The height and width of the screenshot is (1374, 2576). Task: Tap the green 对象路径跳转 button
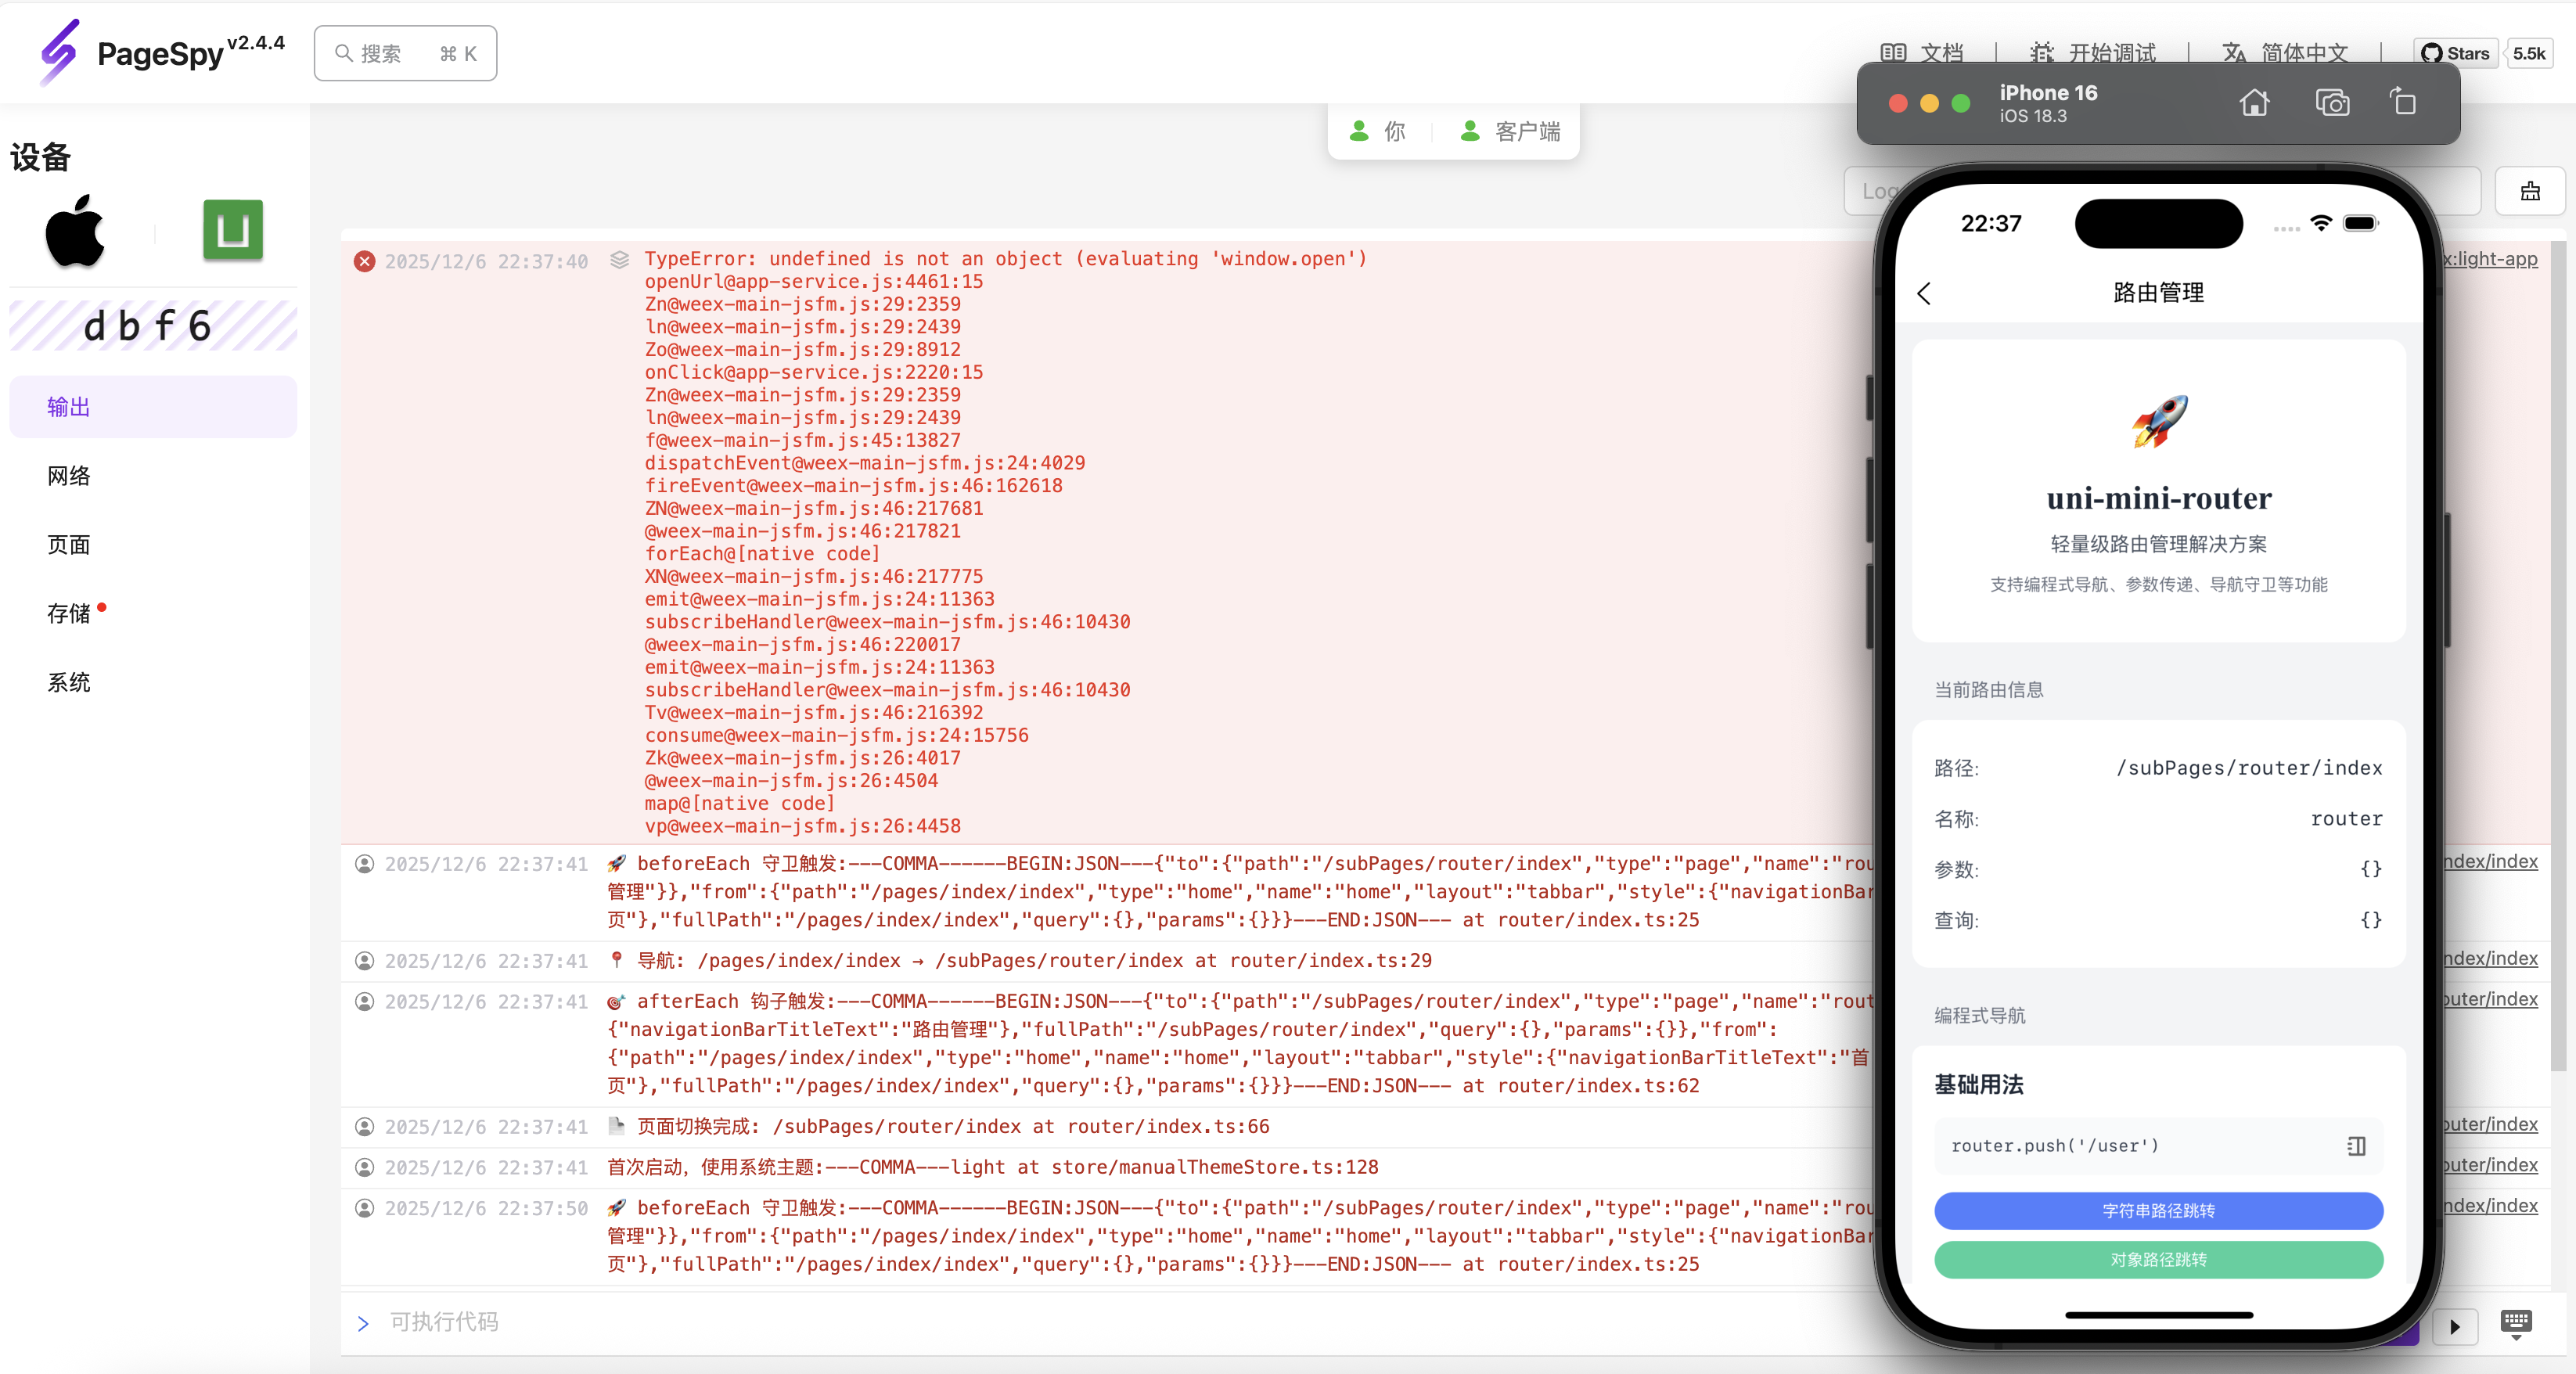click(2157, 1259)
